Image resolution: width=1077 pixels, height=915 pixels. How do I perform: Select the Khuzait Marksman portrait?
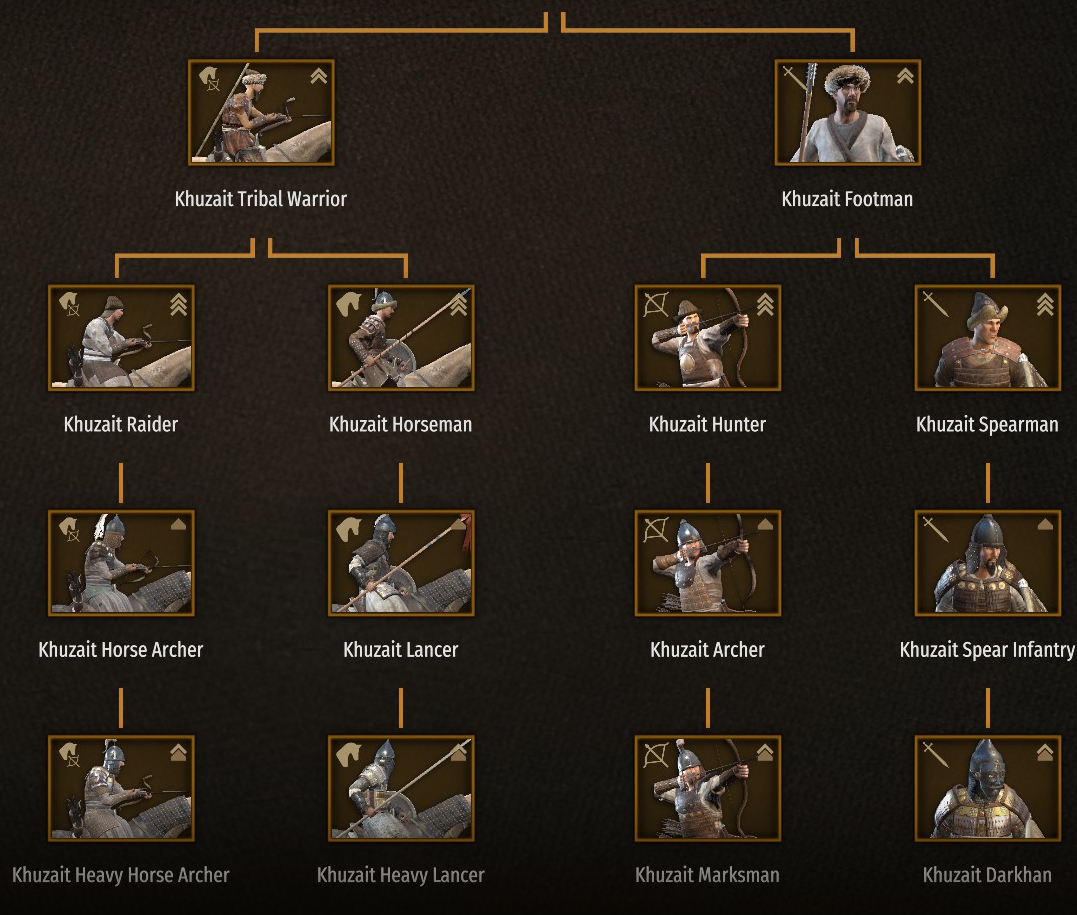coord(707,789)
